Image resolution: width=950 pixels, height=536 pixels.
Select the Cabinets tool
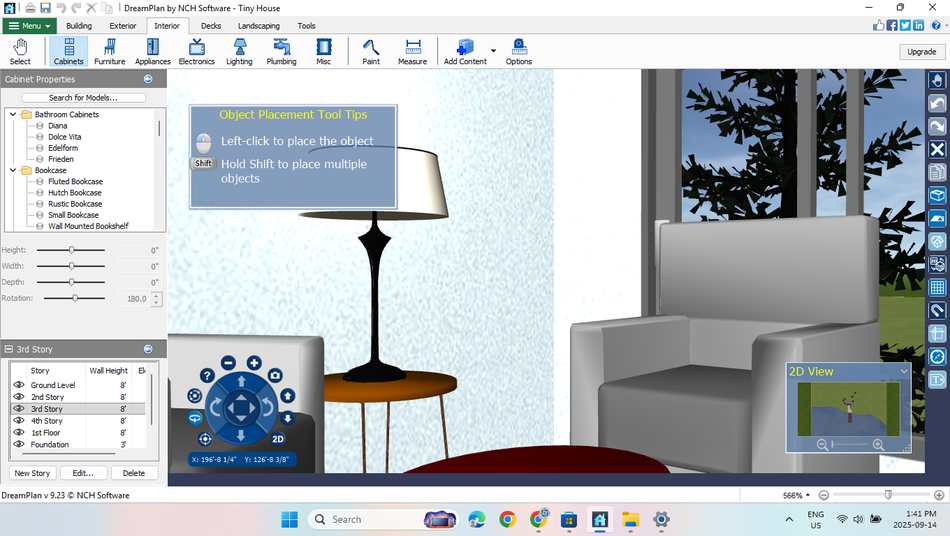(x=68, y=51)
